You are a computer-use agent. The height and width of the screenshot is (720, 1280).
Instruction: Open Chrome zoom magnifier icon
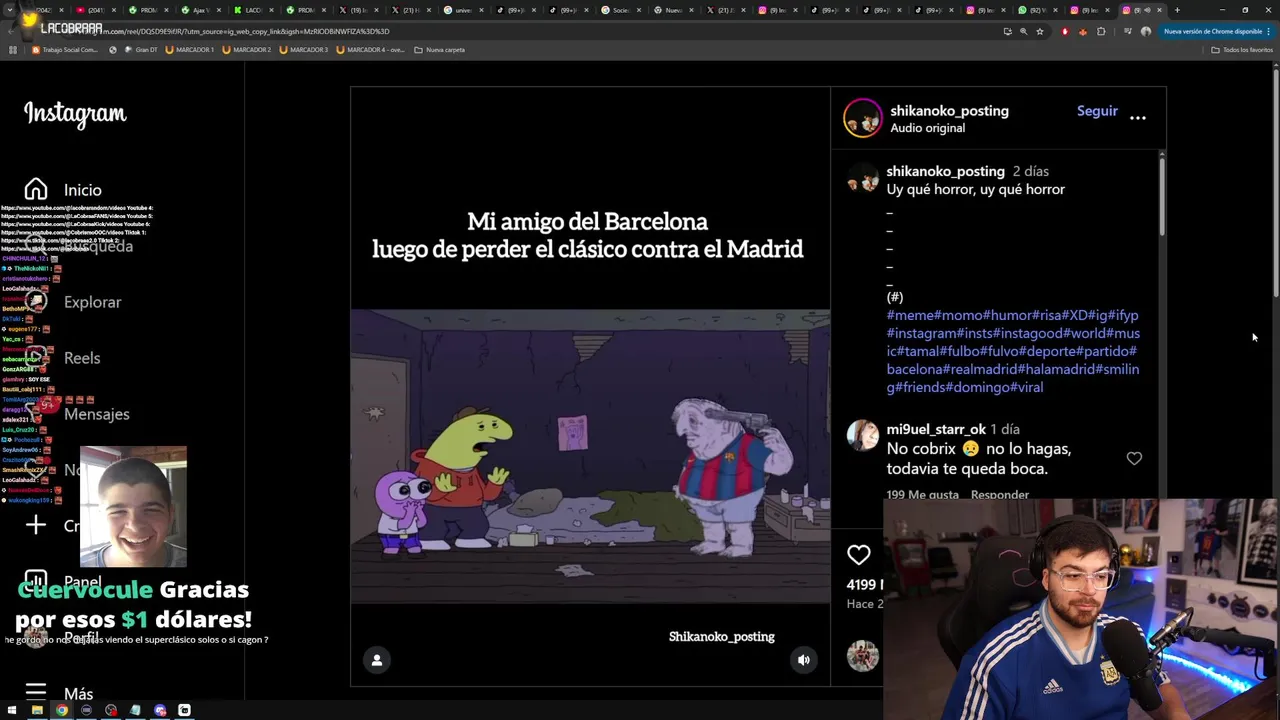pyautogui.click(x=1023, y=31)
